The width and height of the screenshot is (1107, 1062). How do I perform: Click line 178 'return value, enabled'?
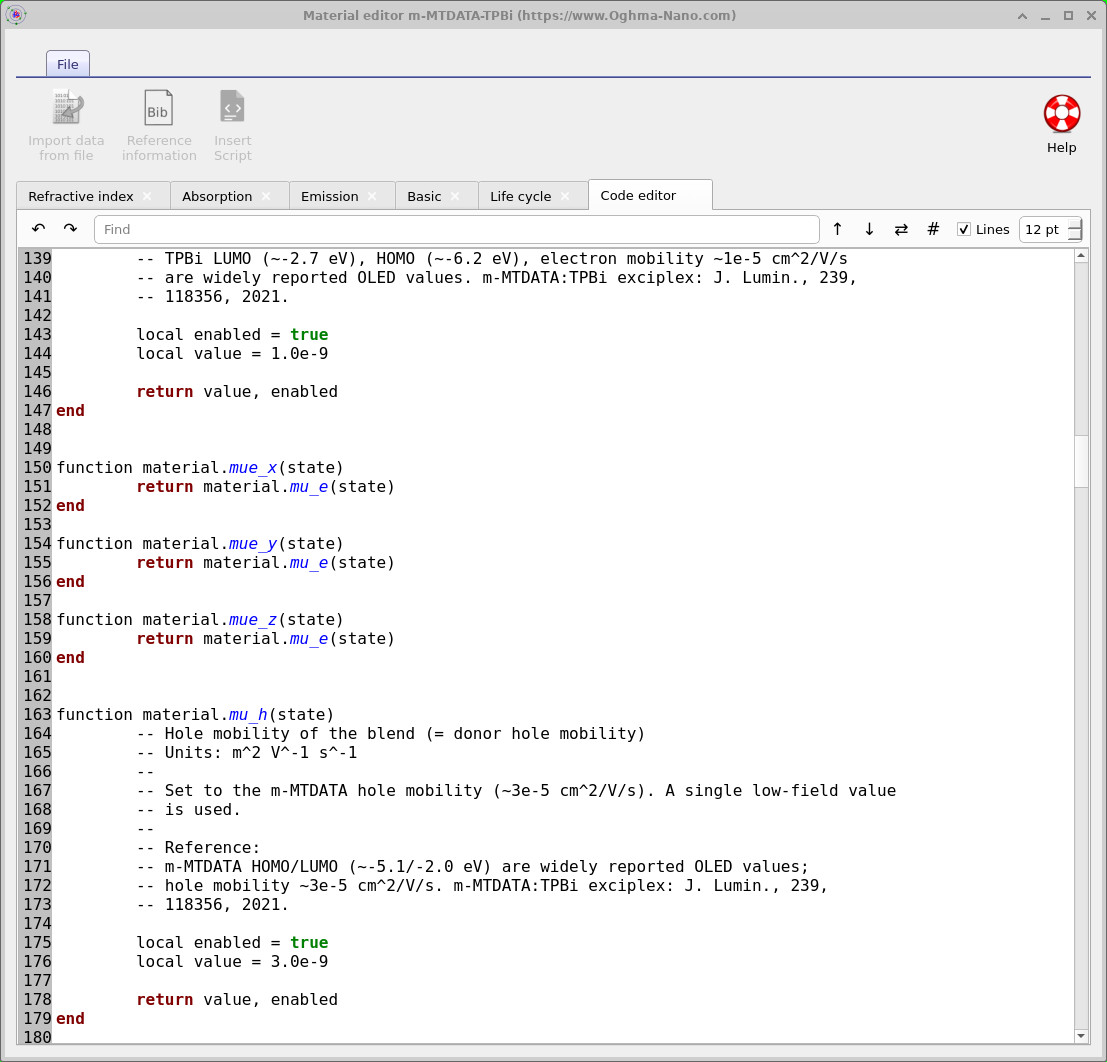[237, 999]
